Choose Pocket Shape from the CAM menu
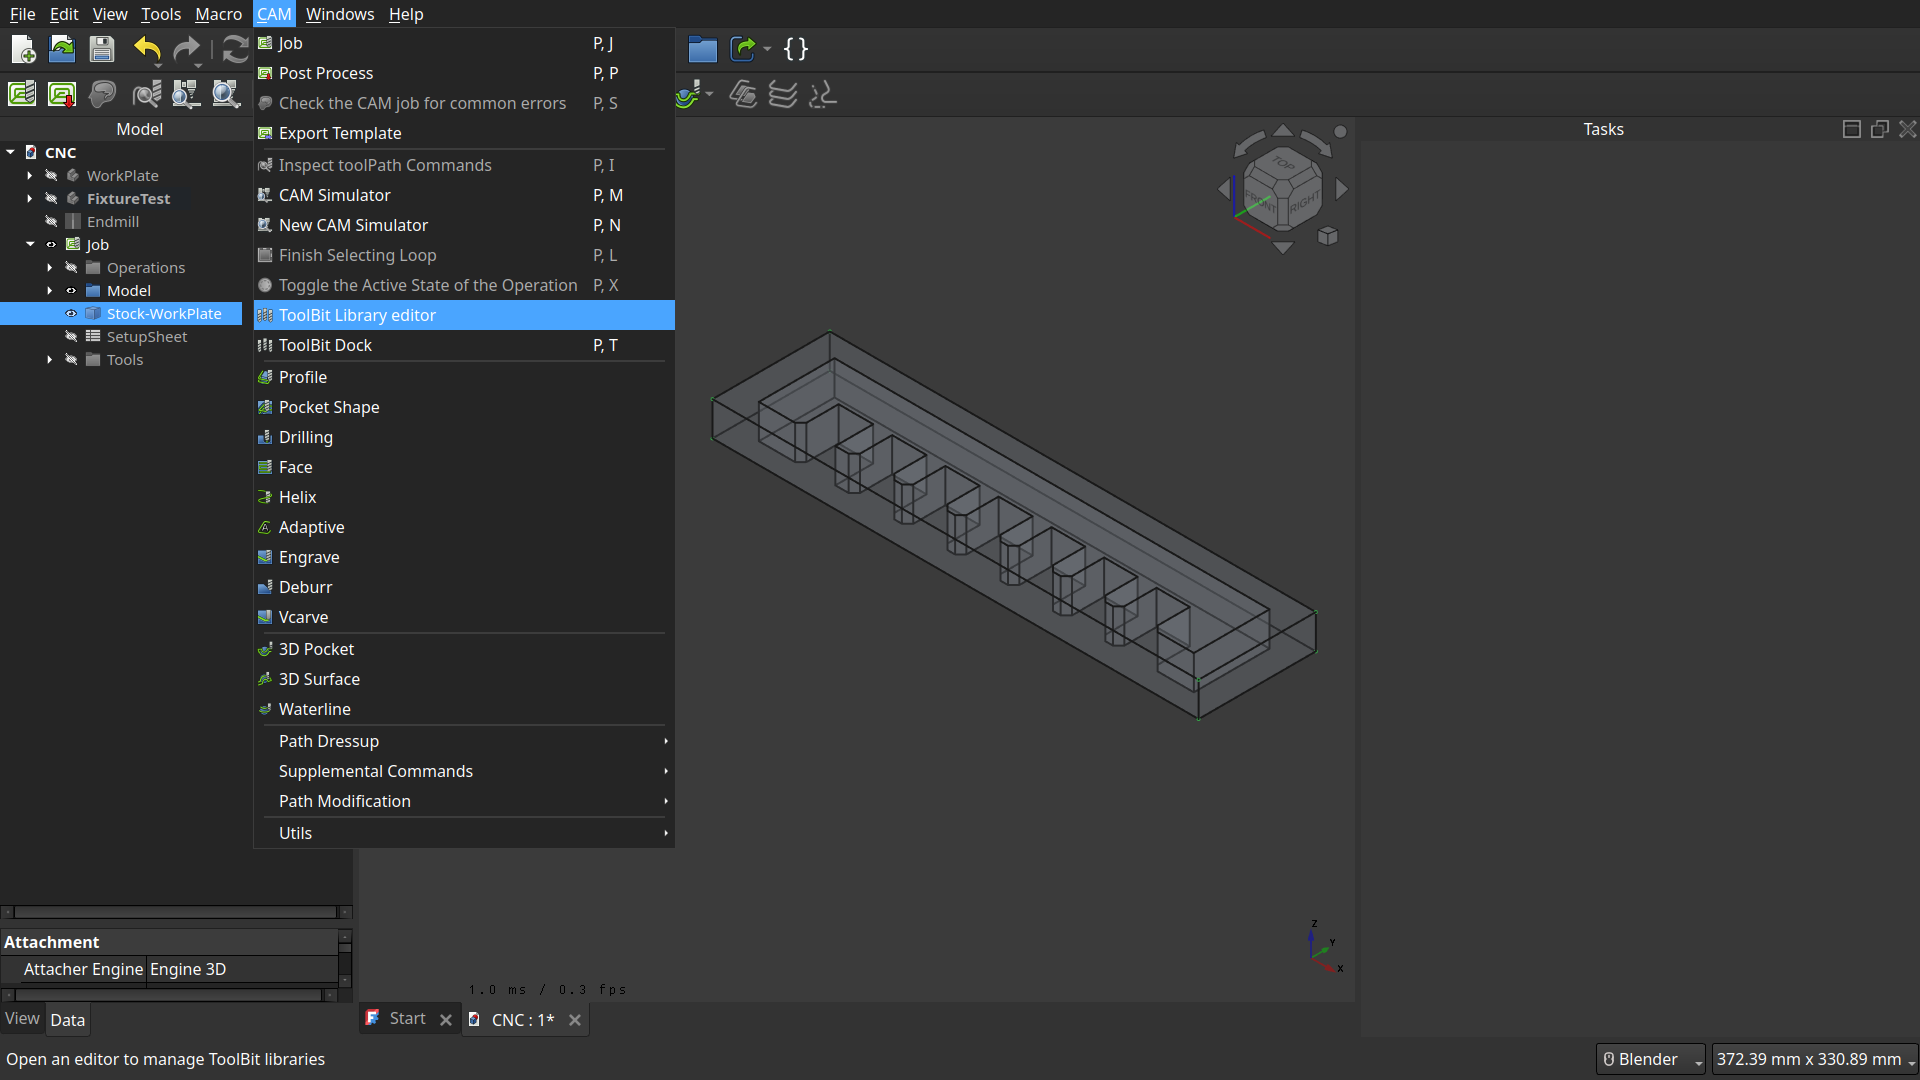Viewport: 1920px width, 1080px height. [464, 407]
